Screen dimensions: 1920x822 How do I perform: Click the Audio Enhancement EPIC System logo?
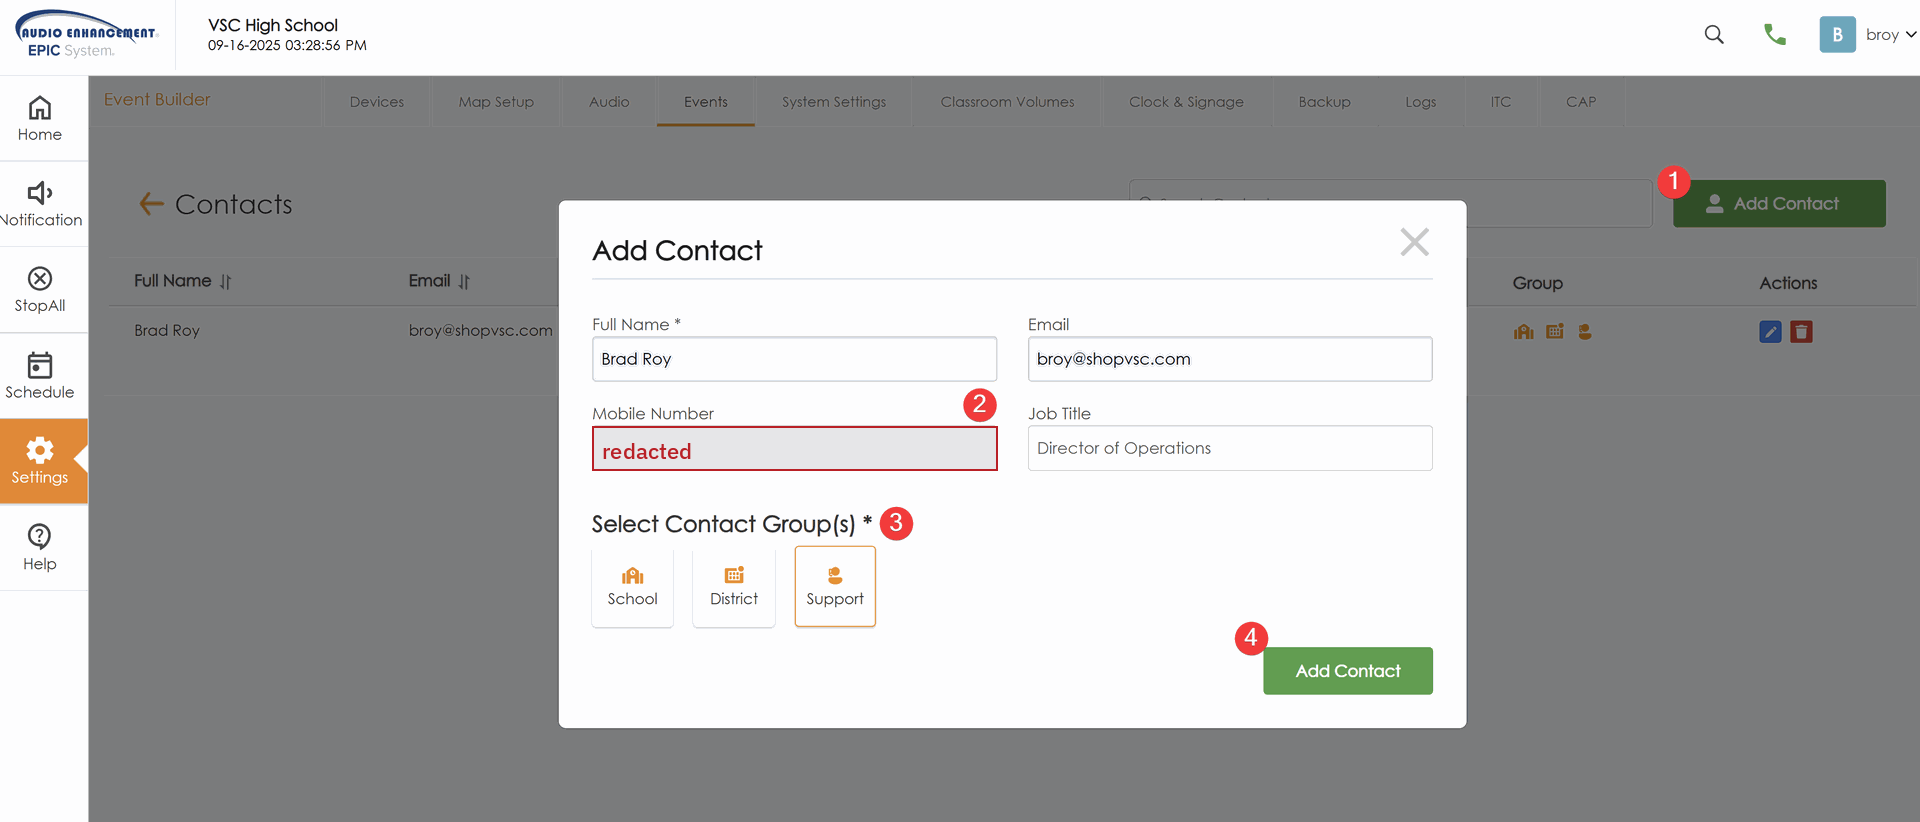click(86, 35)
